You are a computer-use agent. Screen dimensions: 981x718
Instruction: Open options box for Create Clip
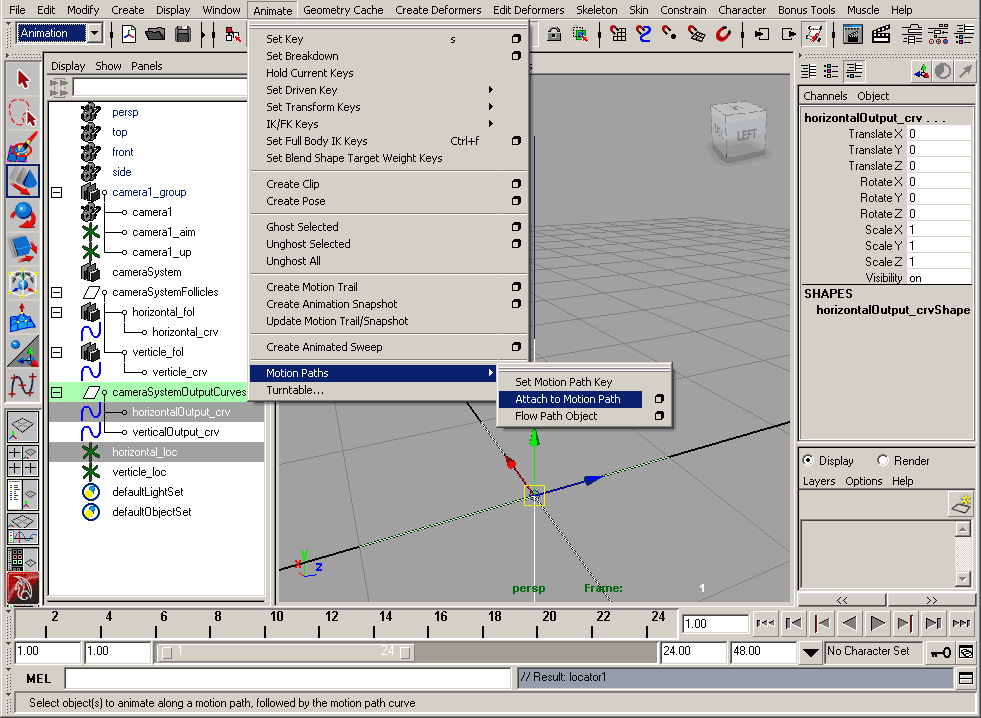click(516, 184)
